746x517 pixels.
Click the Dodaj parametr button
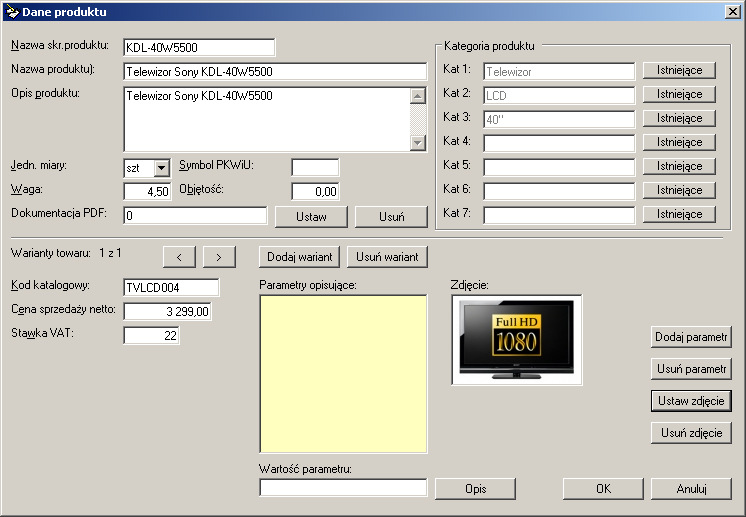691,337
